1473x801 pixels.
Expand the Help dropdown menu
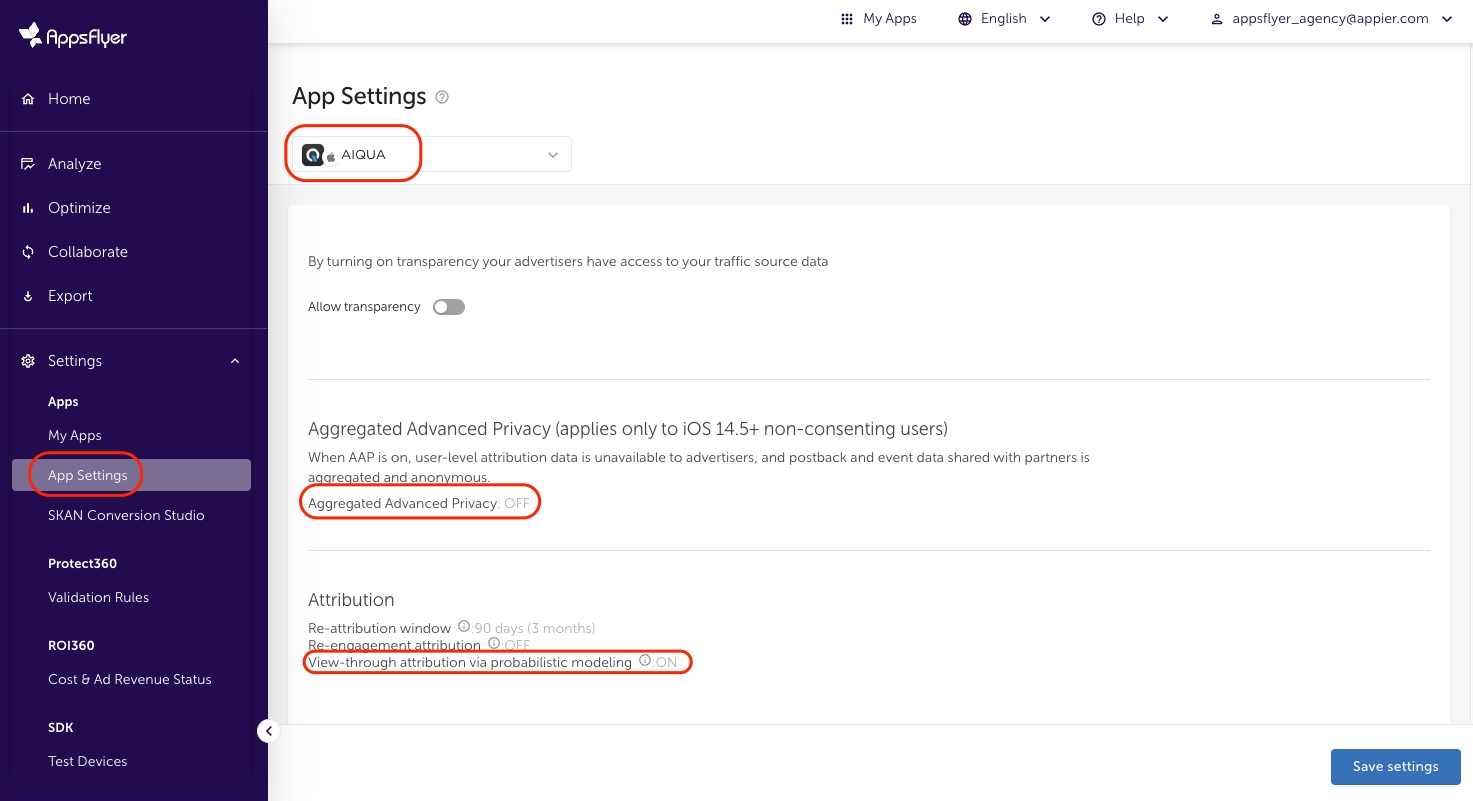coord(1130,19)
